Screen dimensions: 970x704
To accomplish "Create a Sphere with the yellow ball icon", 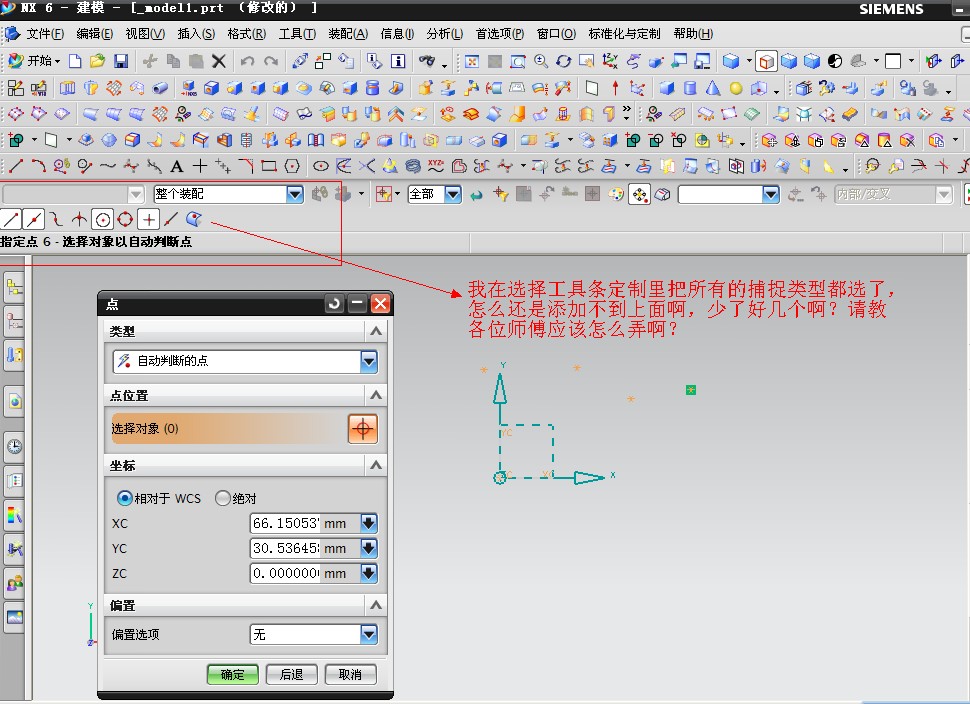I will coord(736,88).
